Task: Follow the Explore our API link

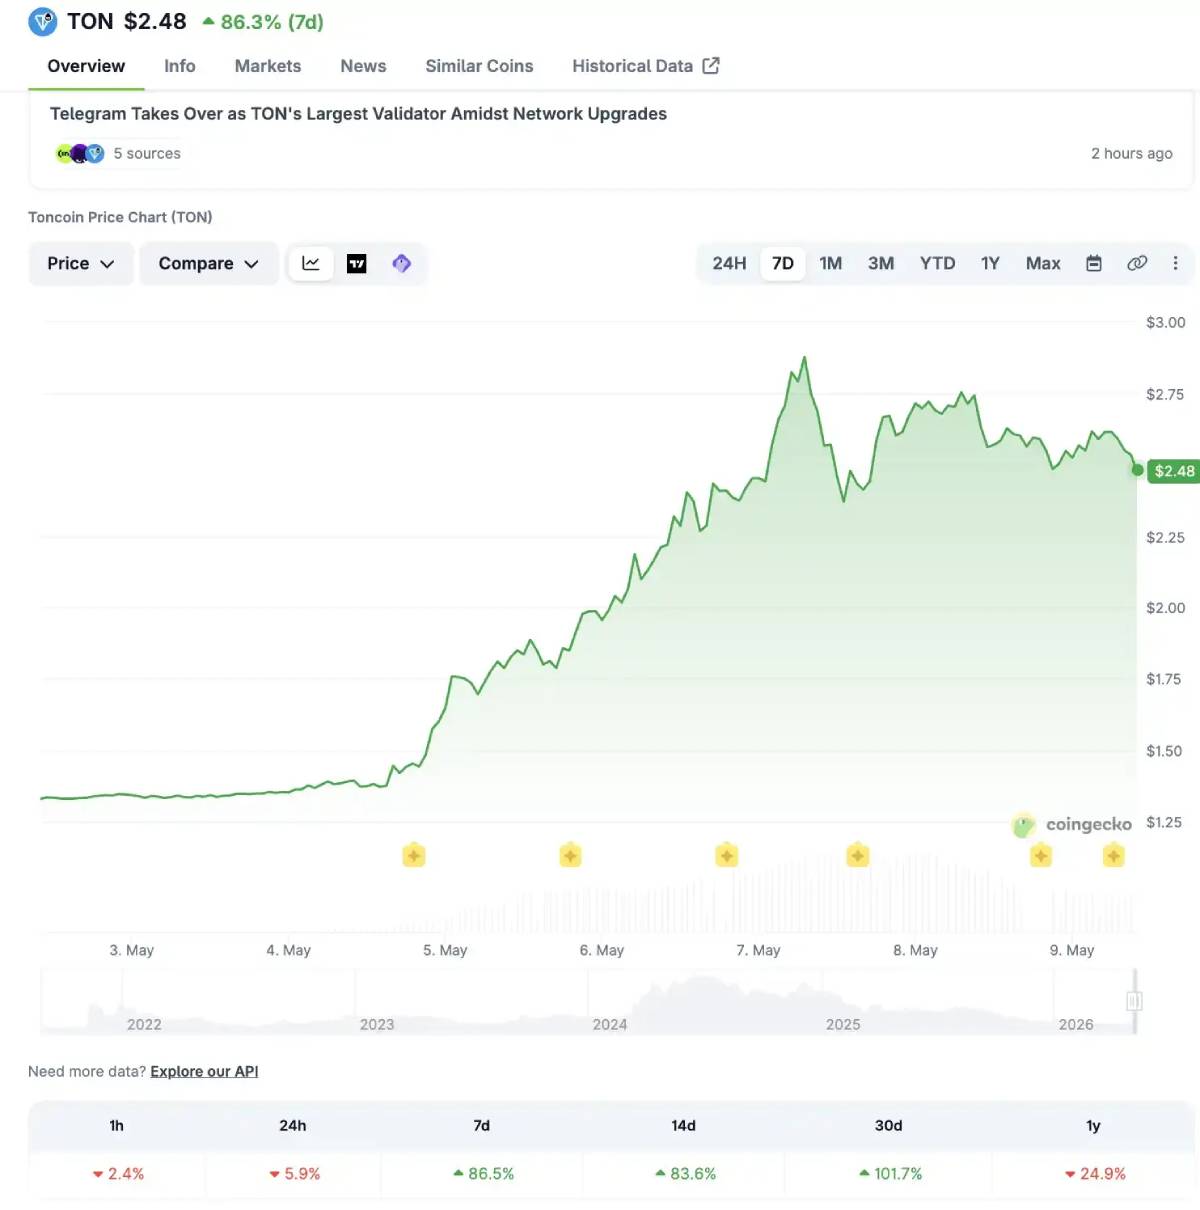Action: coord(204,1071)
